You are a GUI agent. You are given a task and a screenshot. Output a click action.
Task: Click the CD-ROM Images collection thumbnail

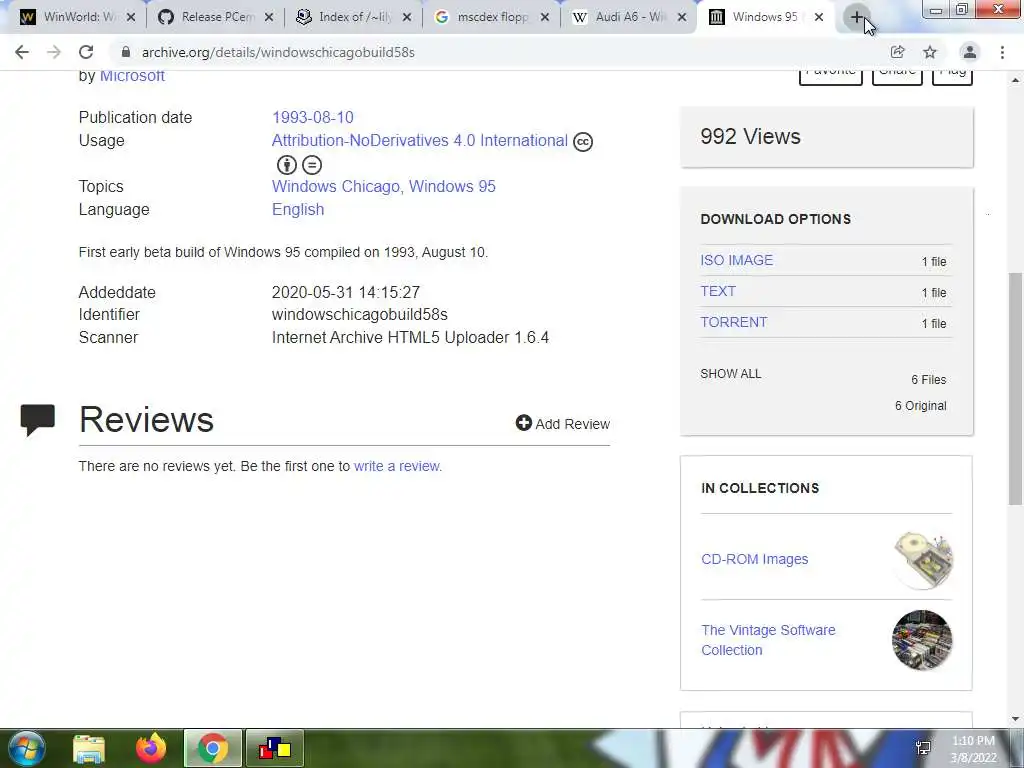click(922, 560)
